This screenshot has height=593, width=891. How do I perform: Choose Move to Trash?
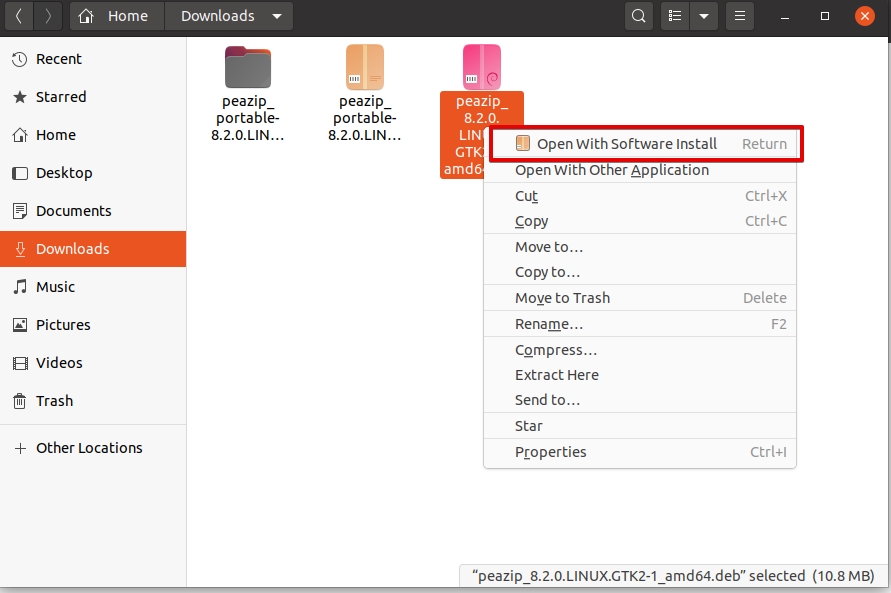click(x=640, y=298)
